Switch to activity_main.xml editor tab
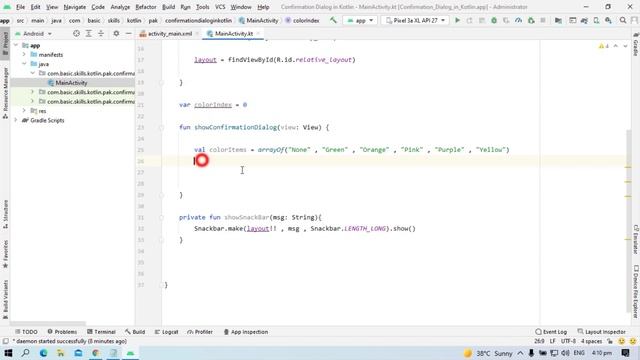640x360 pixels. pos(169,33)
